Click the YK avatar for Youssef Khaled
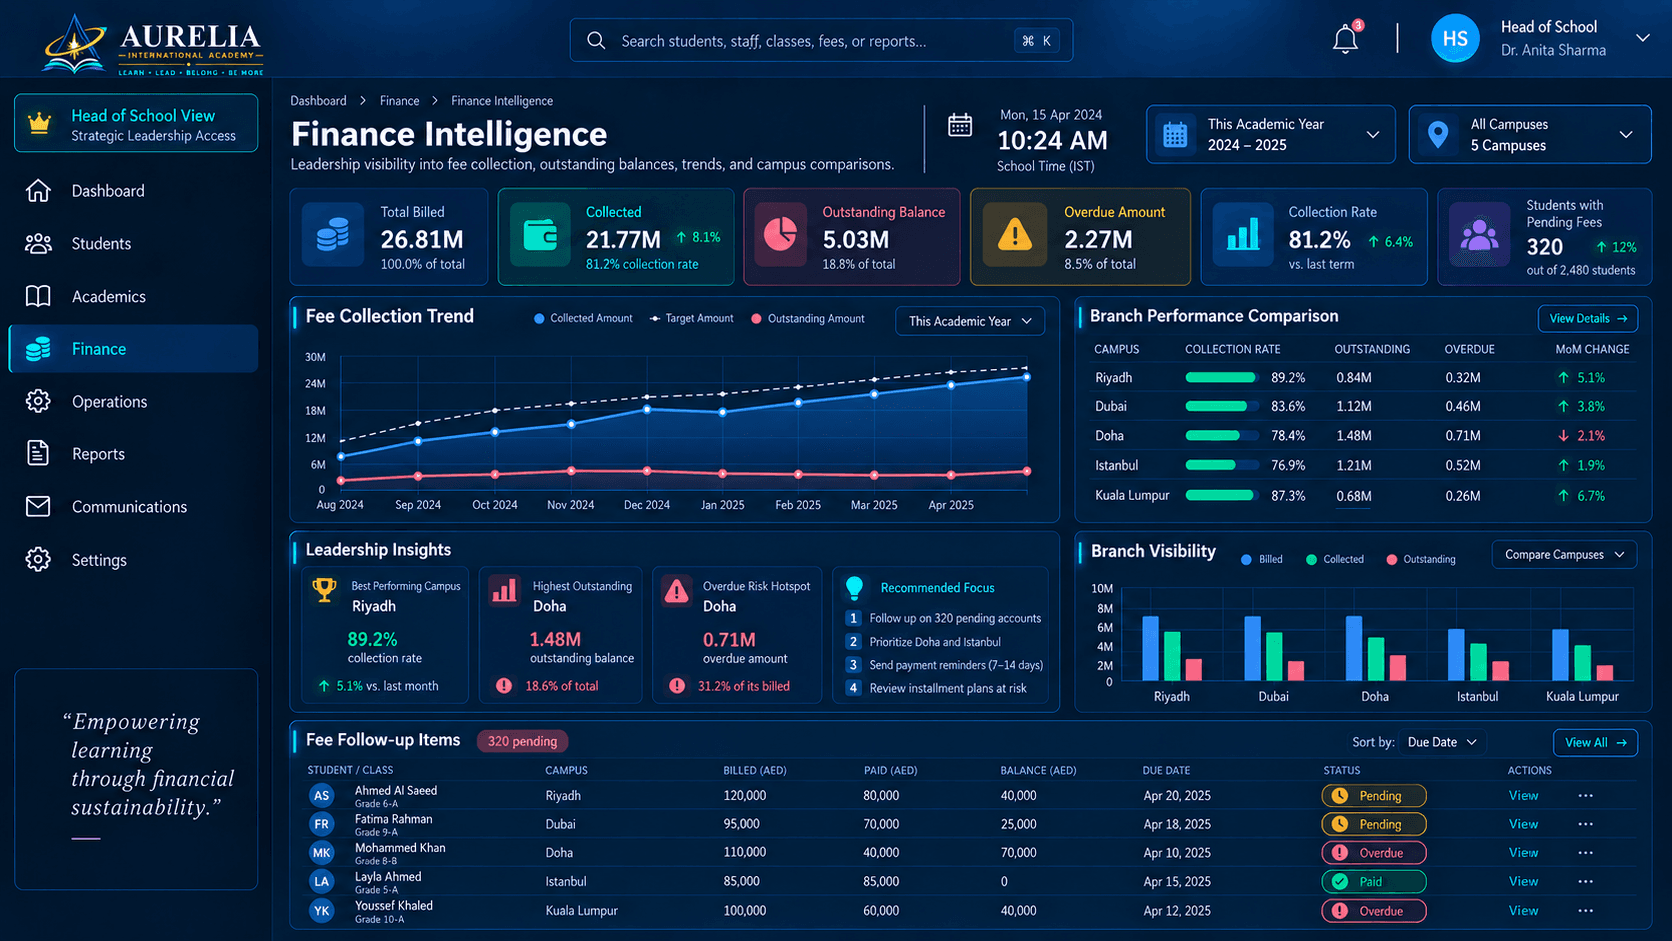The image size is (1672, 941). [x=321, y=910]
